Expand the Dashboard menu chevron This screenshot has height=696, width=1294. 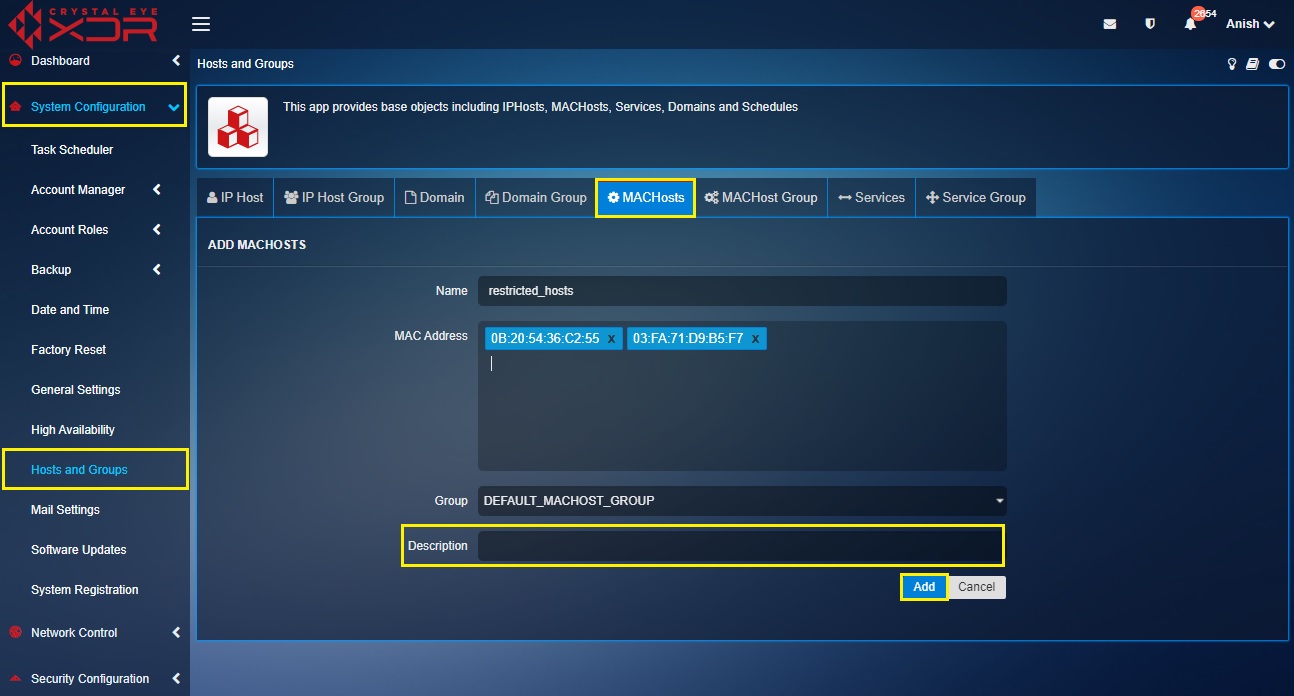[176, 61]
